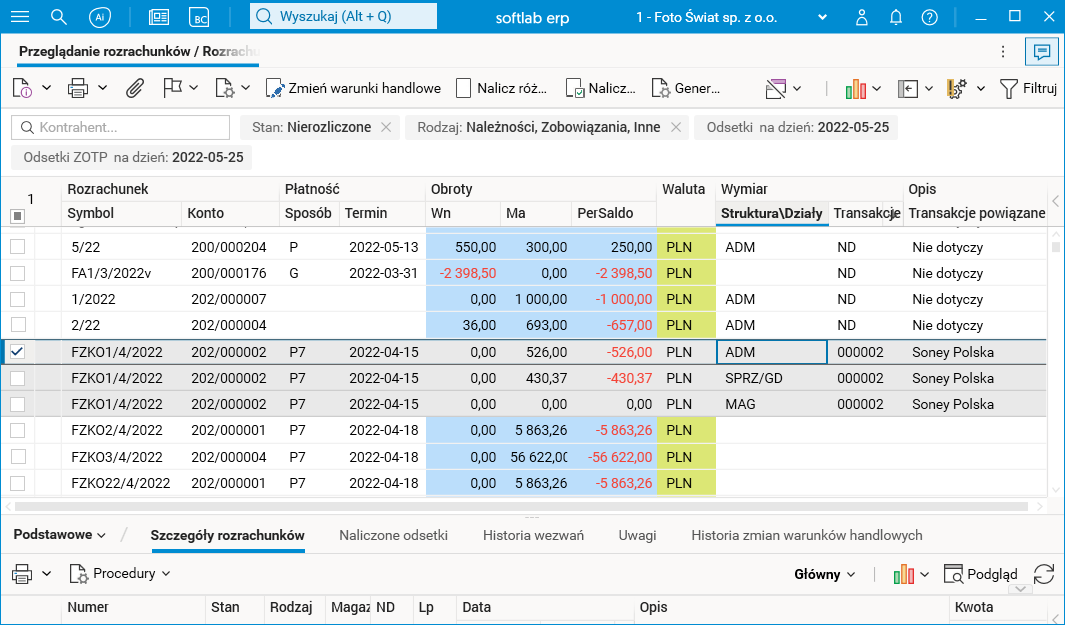Open the chat comments panel icon
This screenshot has height=625, width=1065.
point(1041,52)
